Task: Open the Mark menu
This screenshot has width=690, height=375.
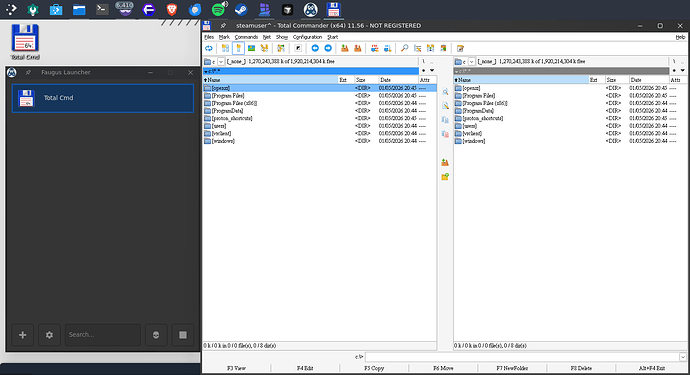Action: pos(224,37)
